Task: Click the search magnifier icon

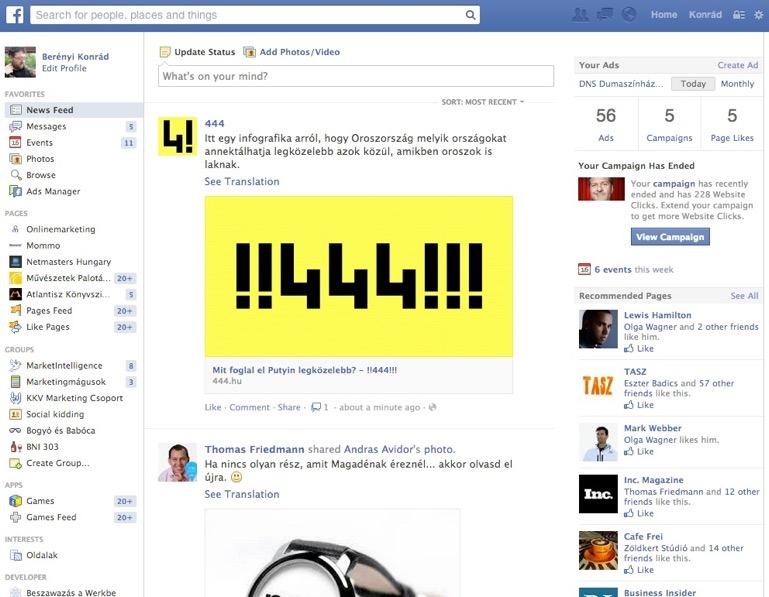Action: tap(470, 15)
